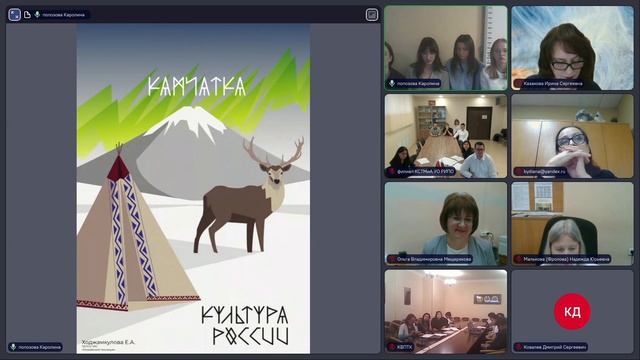Select the КВПТК meeting room video tile
This screenshot has width=640, height=360.
tap(446, 311)
